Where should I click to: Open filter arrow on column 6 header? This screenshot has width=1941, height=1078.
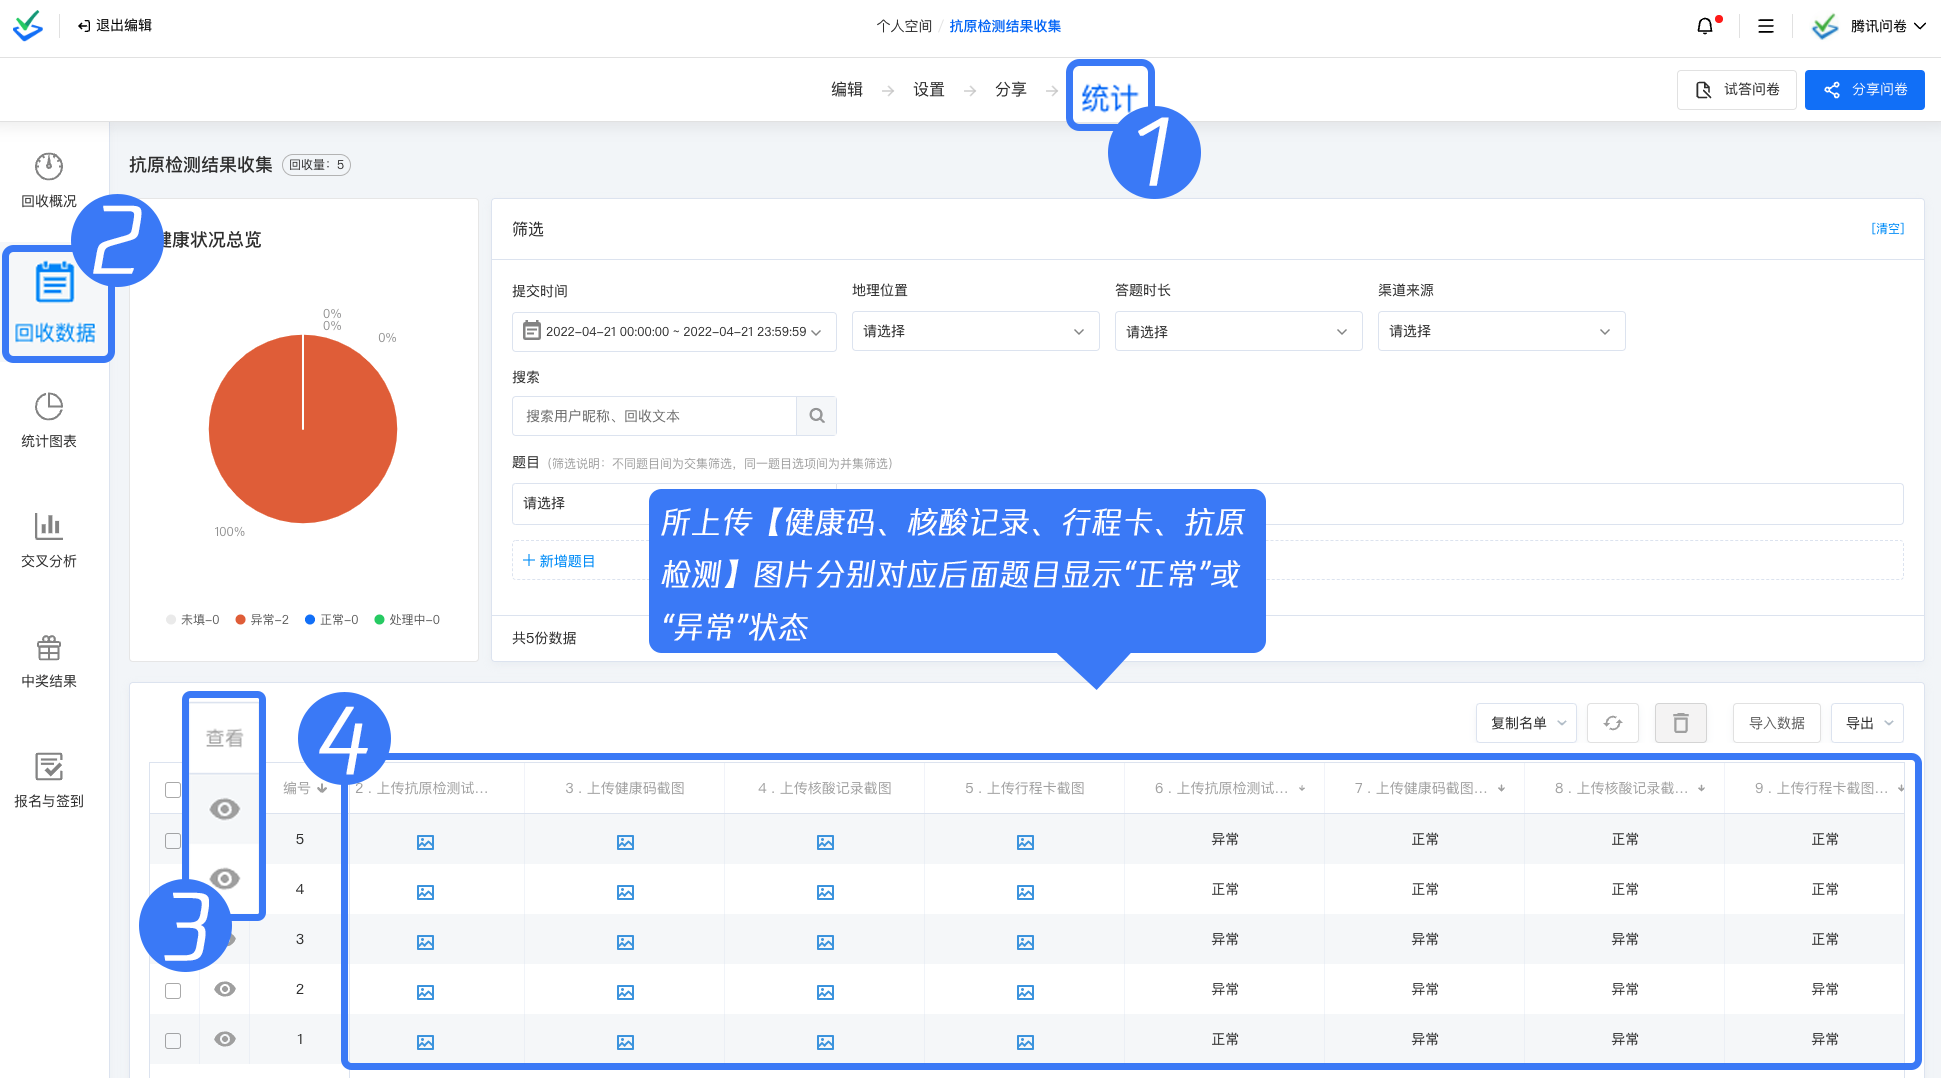click(1302, 789)
